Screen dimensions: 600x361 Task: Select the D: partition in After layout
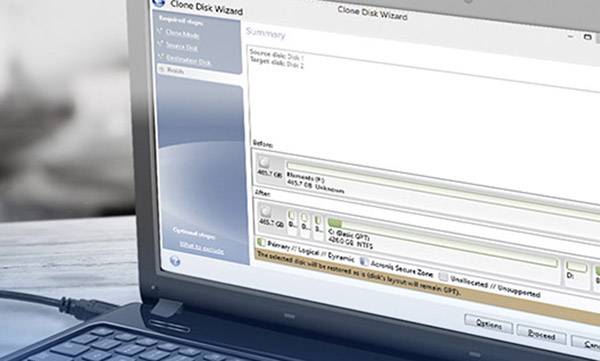coord(576,269)
